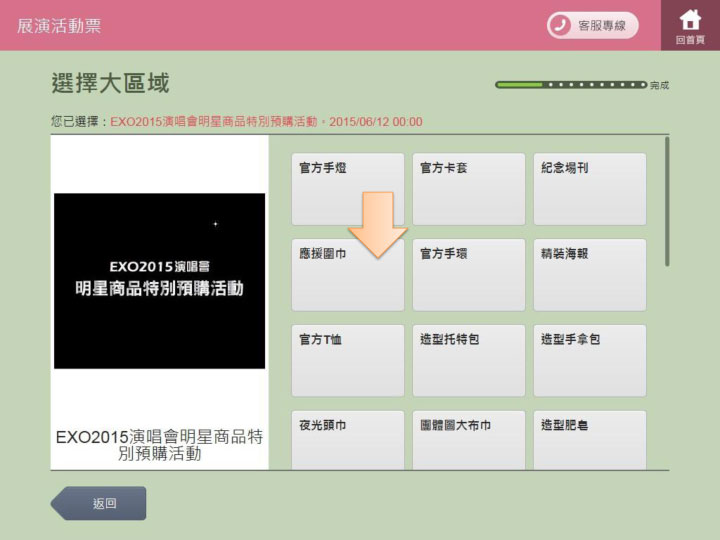This screenshot has height=540, width=720.
Task: Click the red selected event text with 2015/06/12
Action: click(x=266, y=122)
